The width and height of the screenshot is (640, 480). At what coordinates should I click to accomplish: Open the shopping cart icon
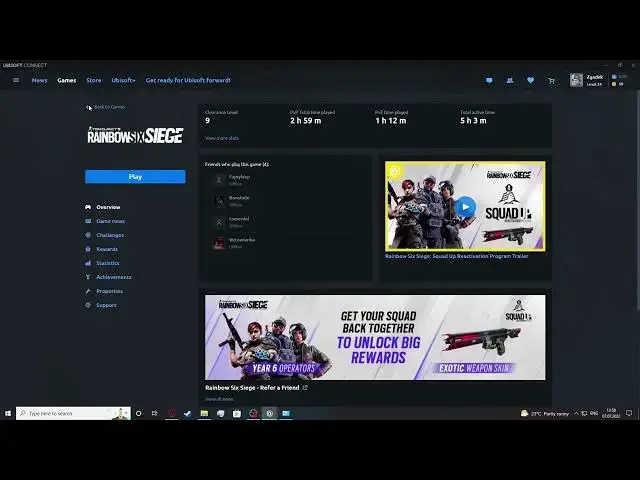551,80
